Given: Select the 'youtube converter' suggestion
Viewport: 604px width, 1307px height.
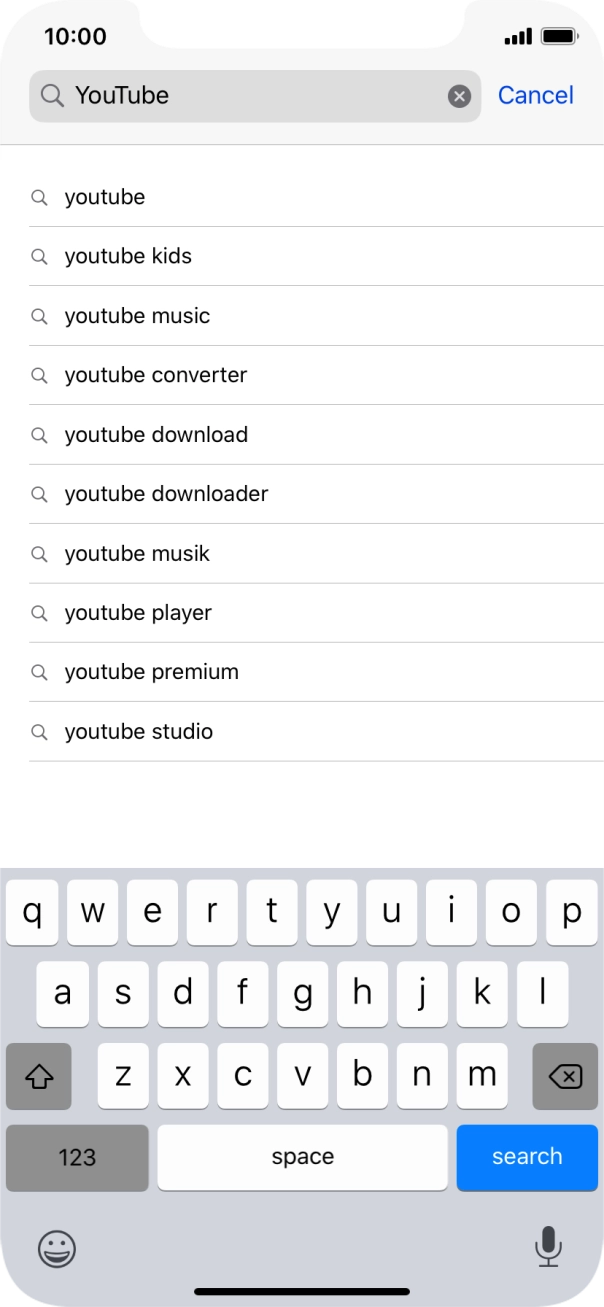Looking at the screenshot, I should (x=155, y=375).
